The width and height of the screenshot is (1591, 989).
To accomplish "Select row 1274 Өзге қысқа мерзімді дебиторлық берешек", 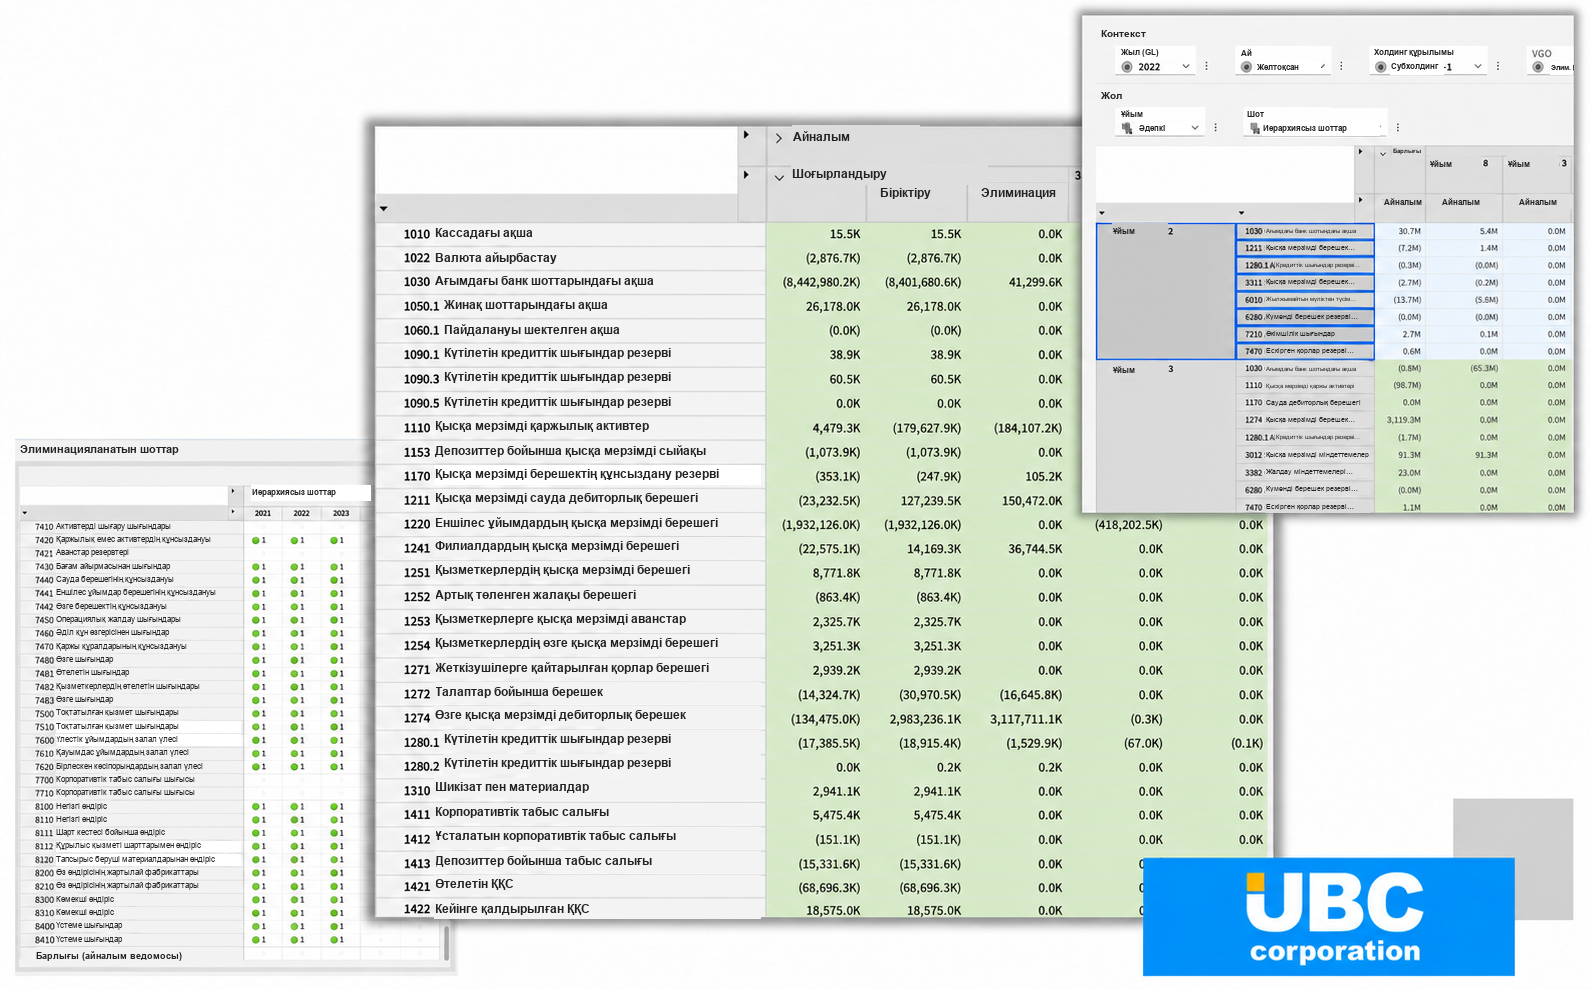I will [x=571, y=716].
